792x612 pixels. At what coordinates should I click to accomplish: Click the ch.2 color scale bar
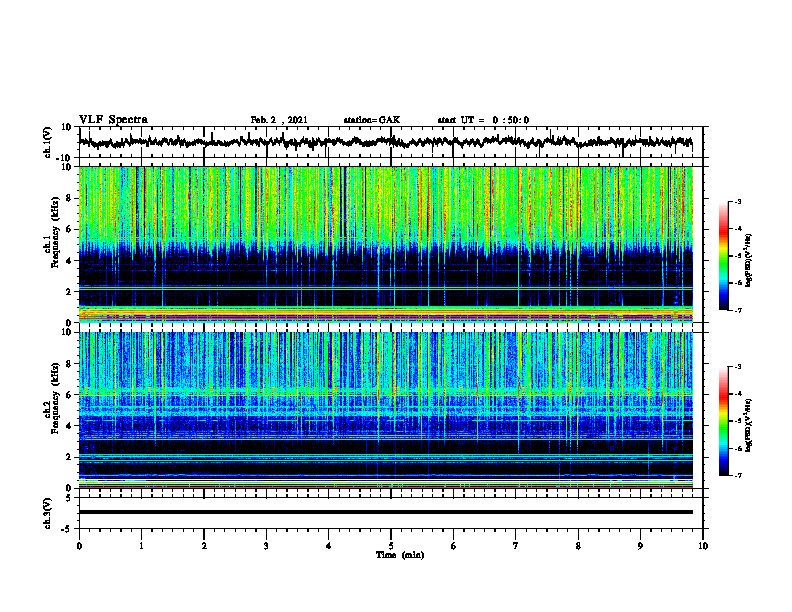723,421
